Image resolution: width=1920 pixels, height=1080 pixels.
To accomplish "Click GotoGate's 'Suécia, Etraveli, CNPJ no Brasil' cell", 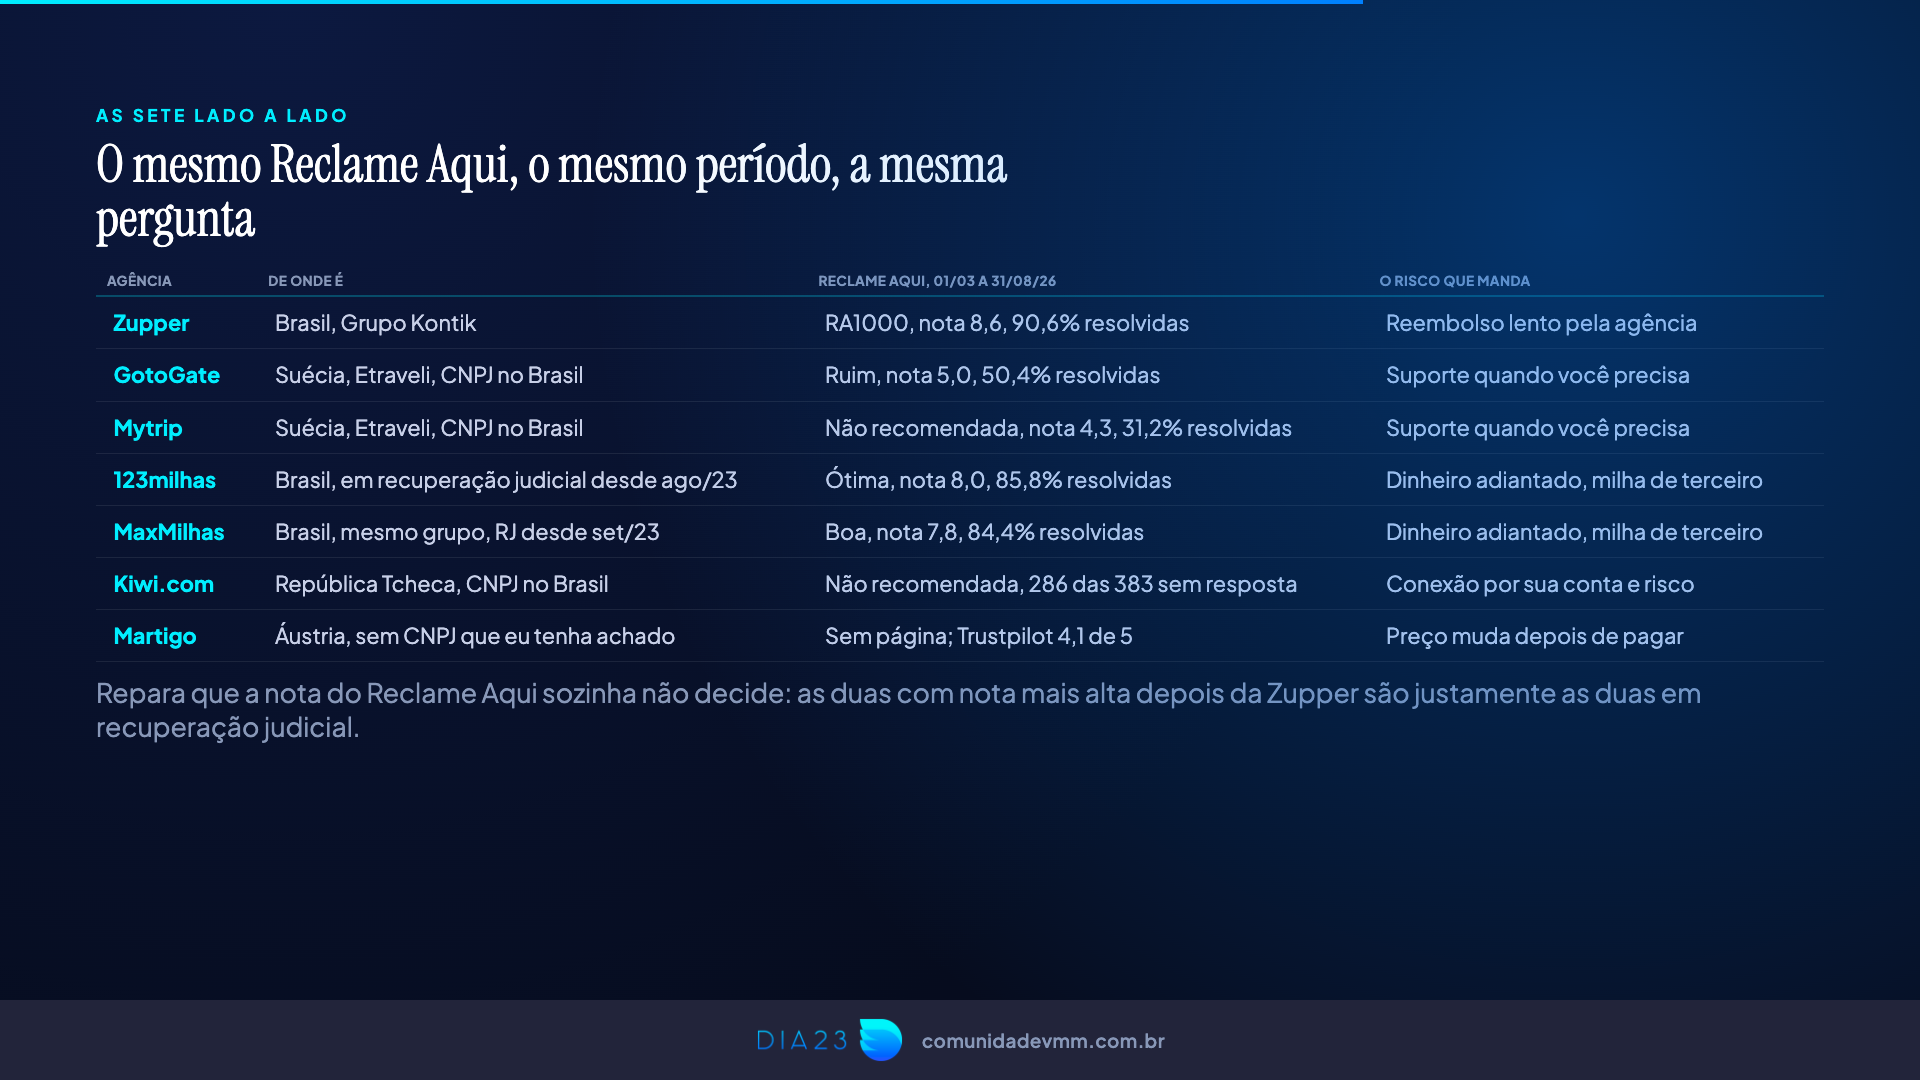I will point(429,375).
